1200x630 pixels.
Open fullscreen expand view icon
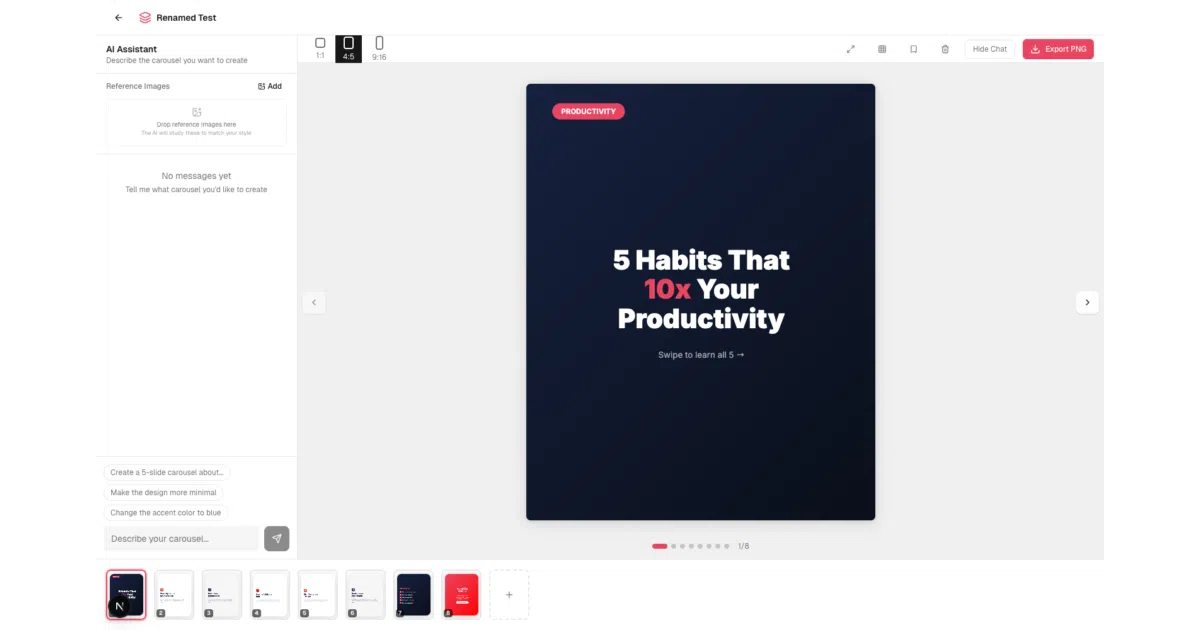pyautogui.click(x=851, y=49)
